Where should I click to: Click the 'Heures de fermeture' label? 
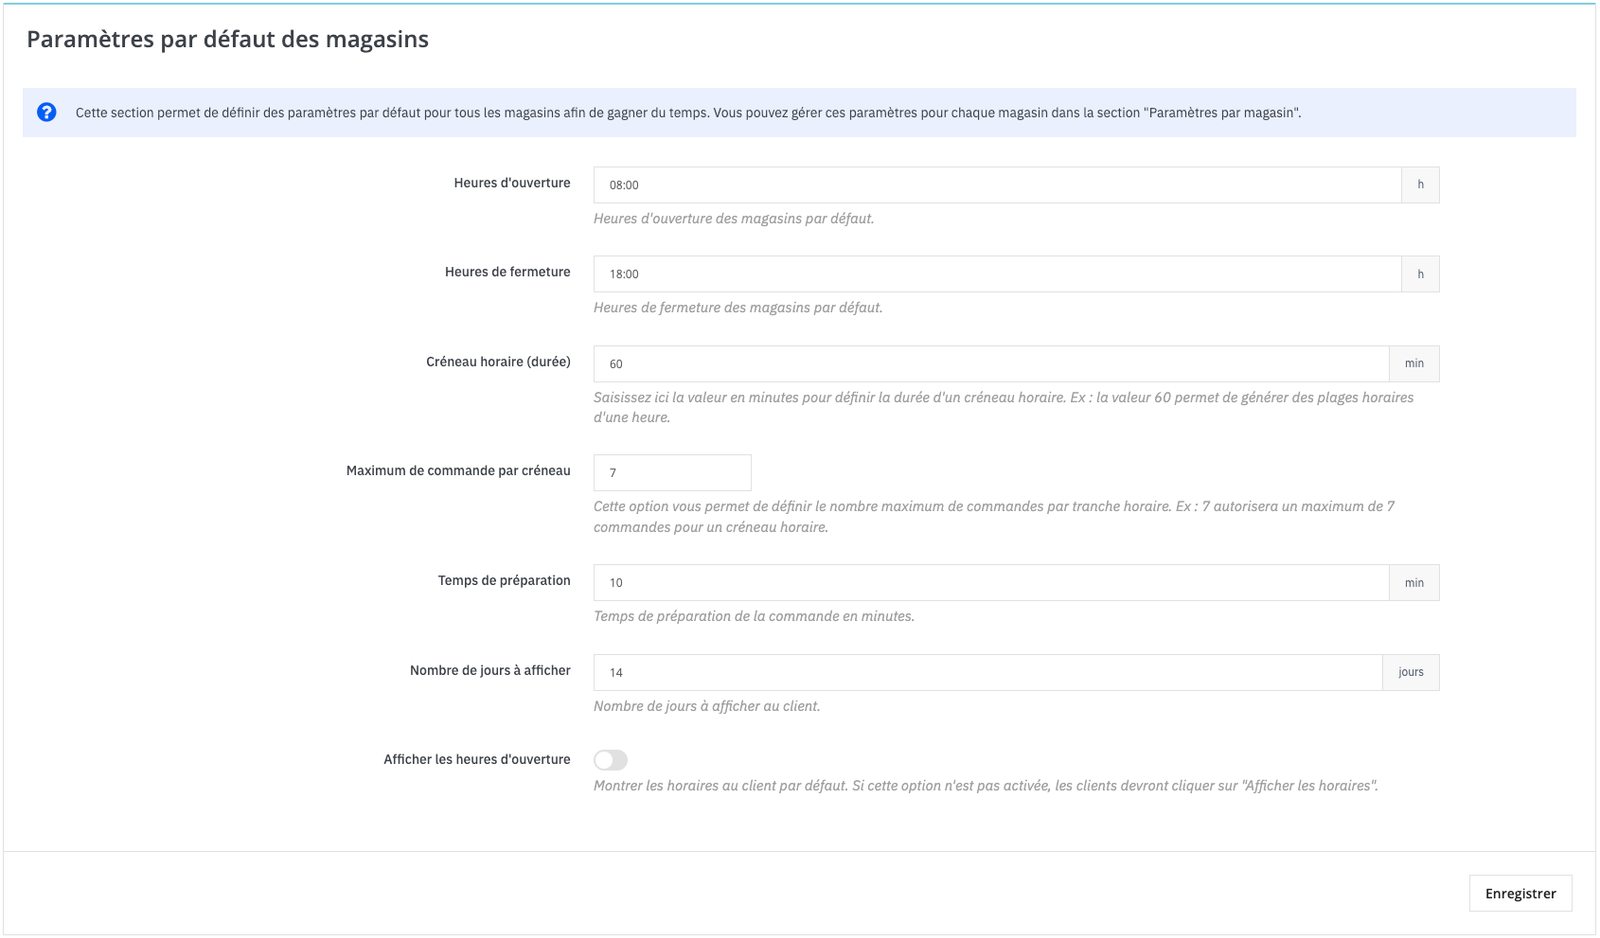[508, 272]
